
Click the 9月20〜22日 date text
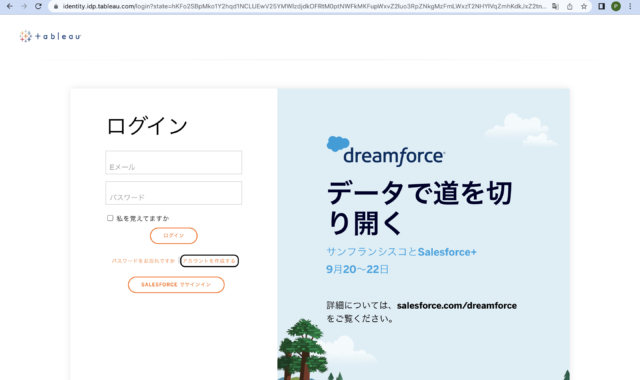(x=357, y=269)
